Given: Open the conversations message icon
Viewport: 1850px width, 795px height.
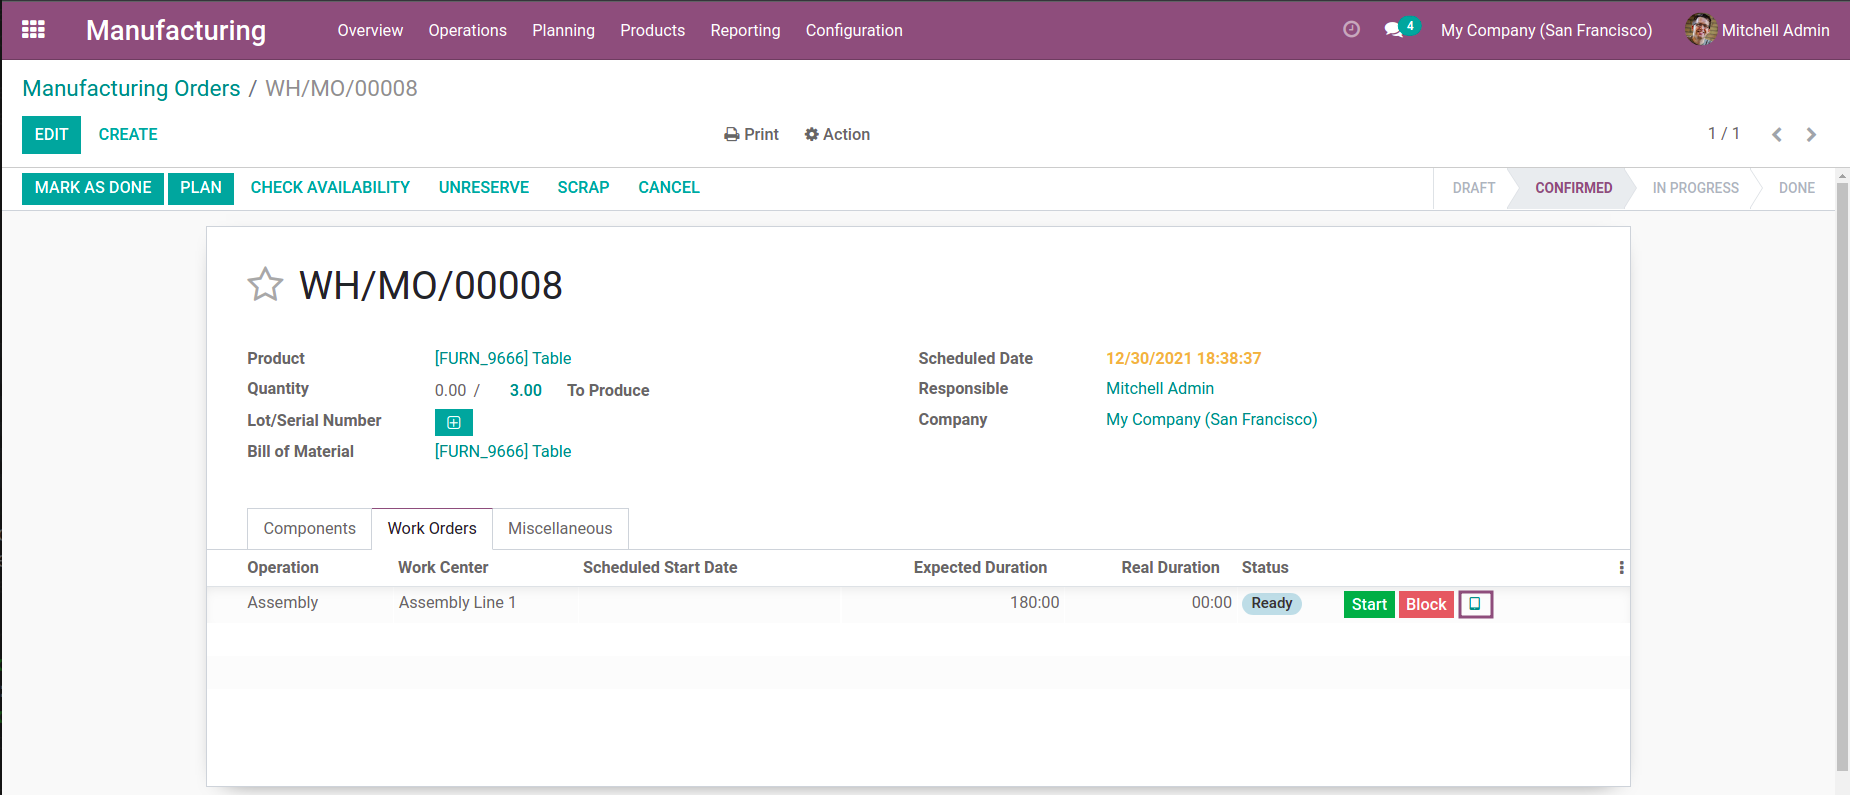Looking at the screenshot, I should pos(1393,30).
